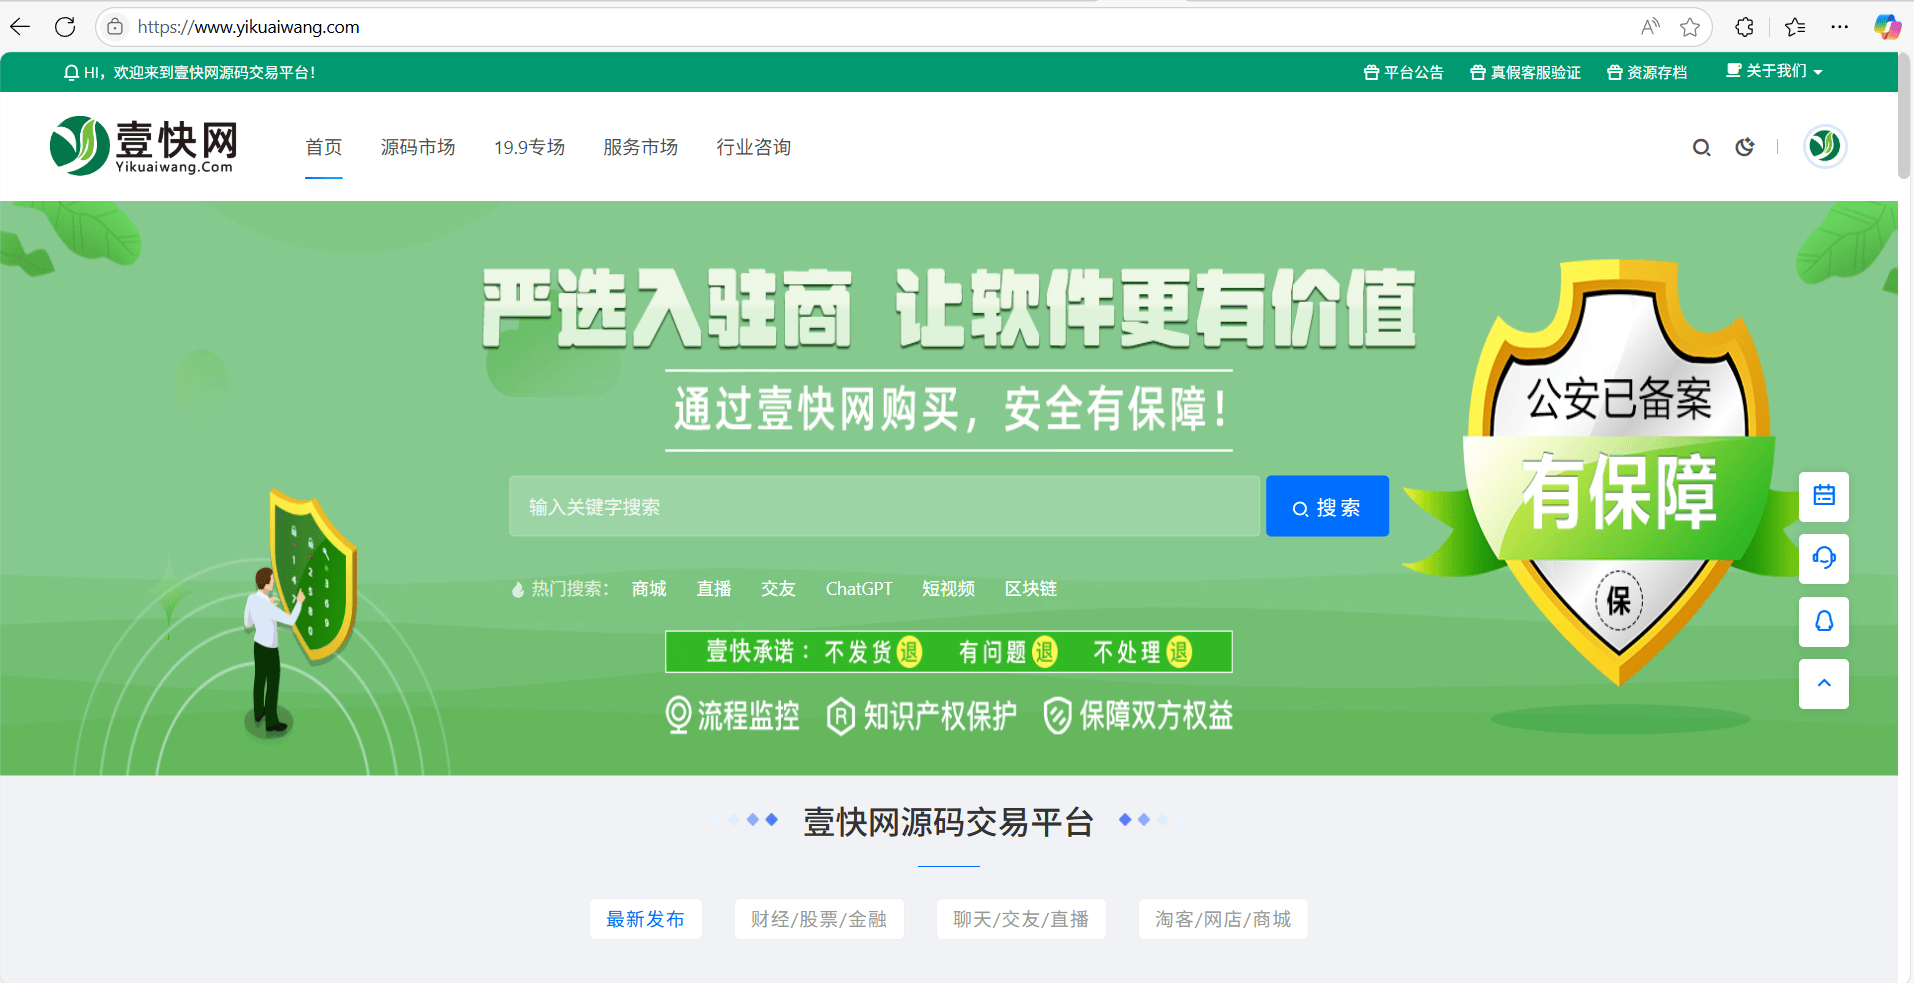Open the favorites list icon
This screenshot has width=1914, height=983.
(1795, 27)
